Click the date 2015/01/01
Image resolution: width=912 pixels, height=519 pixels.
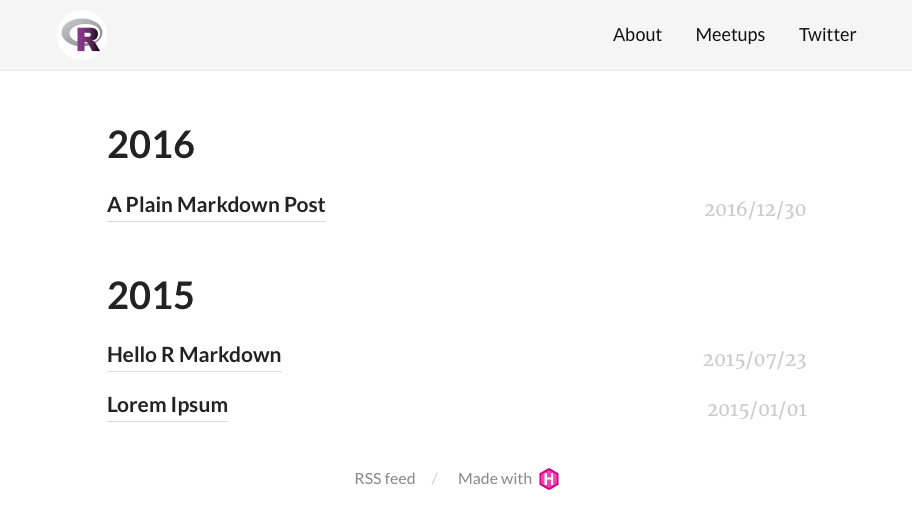[756, 410]
